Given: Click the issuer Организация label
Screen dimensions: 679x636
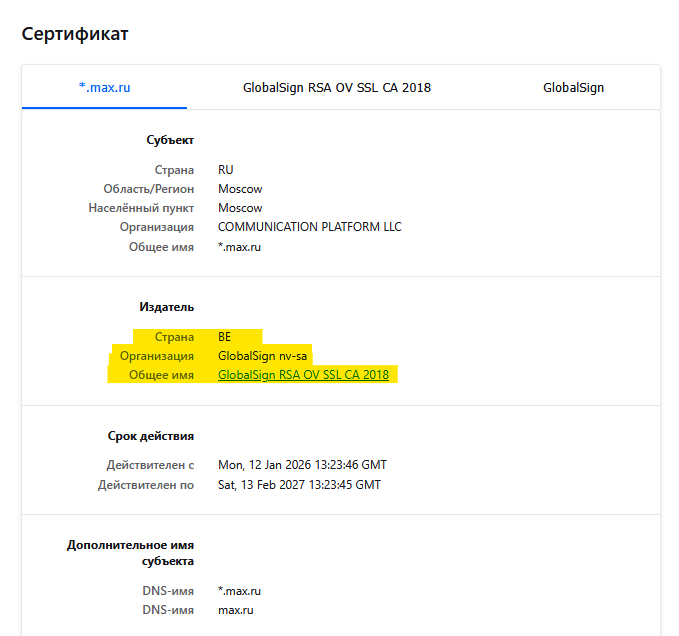Looking at the screenshot, I should point(157,356).
